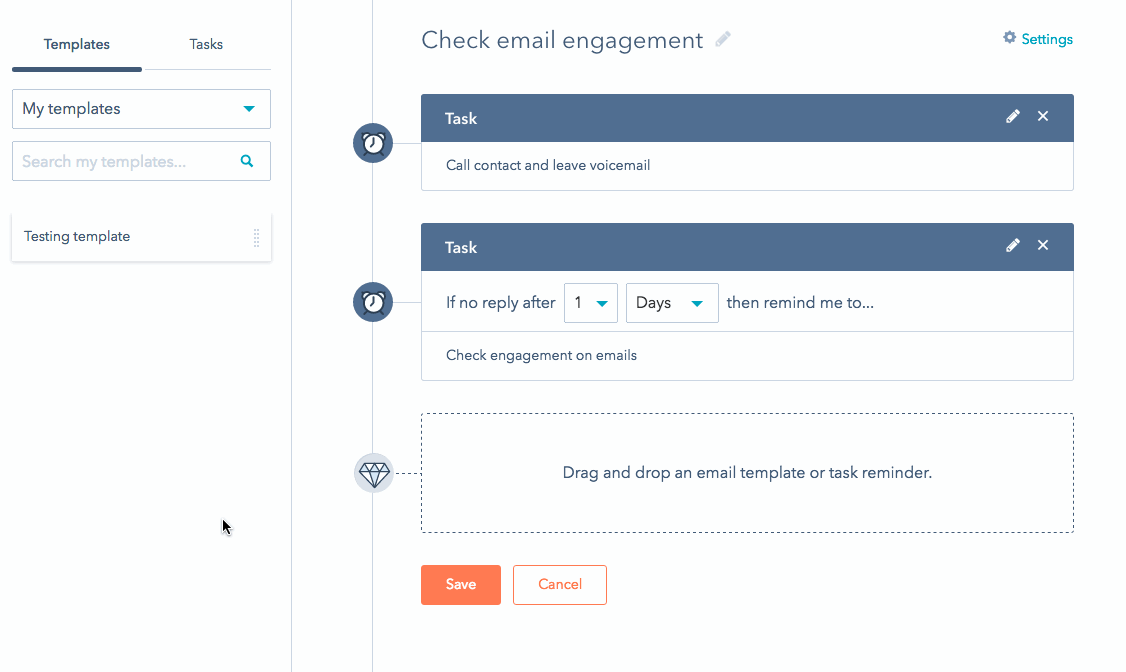The width and height of the screenshot is (1126, 672).
Task: Edit the 'Call contact and leave voicemail' task
Action: 1013,116
